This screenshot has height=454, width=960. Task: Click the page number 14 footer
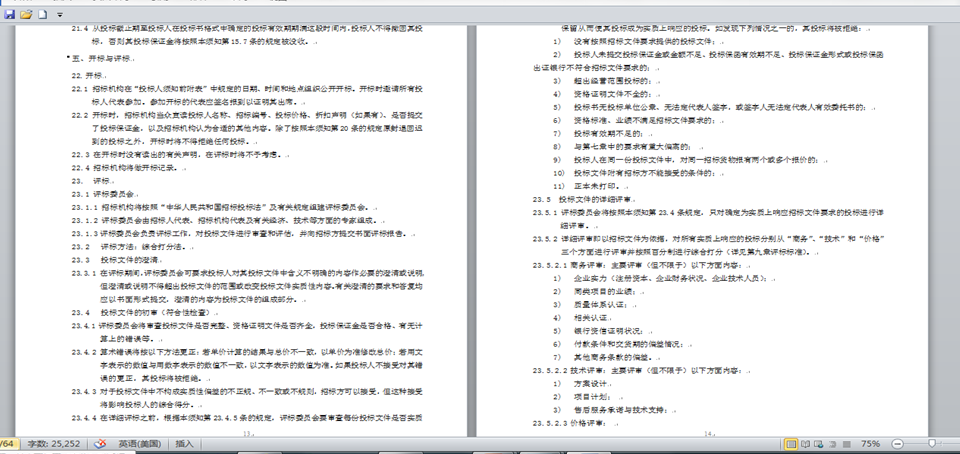pyautogui.click(x=708, y=433)
